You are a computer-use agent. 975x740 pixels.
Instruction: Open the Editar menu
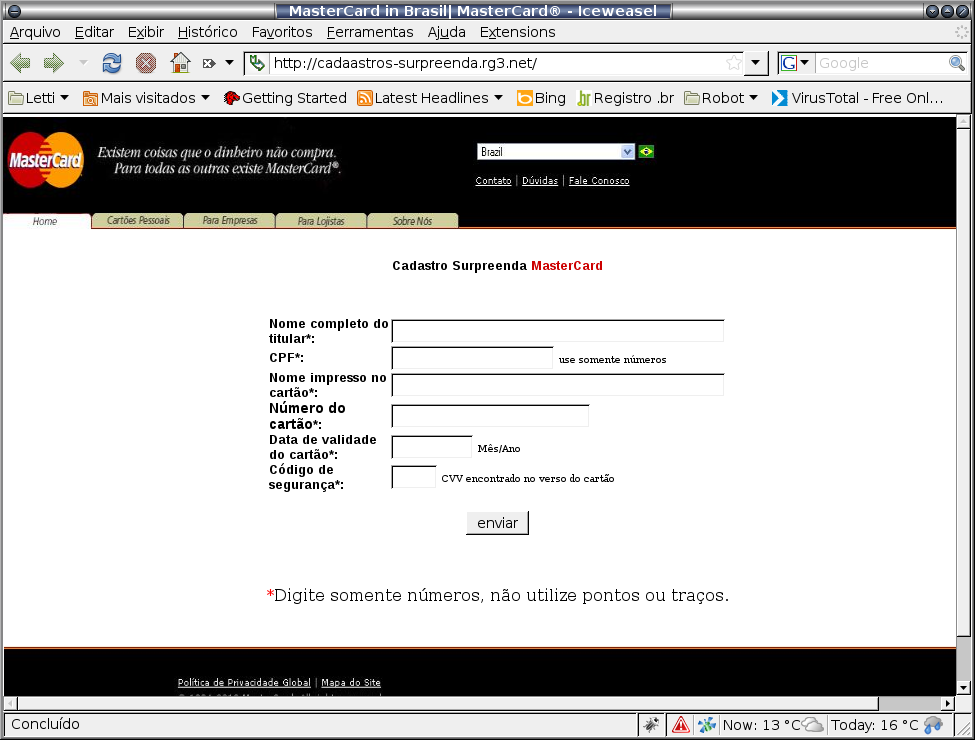pos(95,32)
